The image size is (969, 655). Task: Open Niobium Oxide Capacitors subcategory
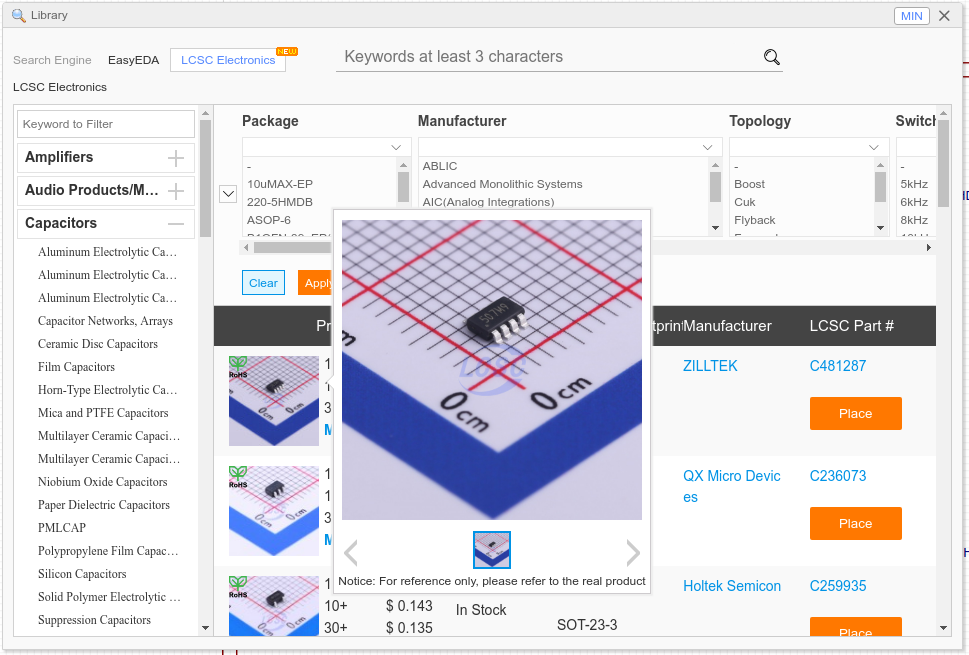click(x=103, y=481)
